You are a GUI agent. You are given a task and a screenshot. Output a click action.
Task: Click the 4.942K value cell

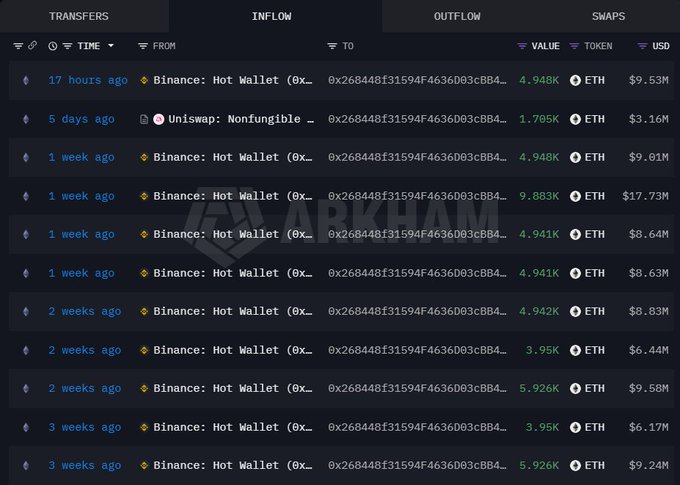coord(539,311)
